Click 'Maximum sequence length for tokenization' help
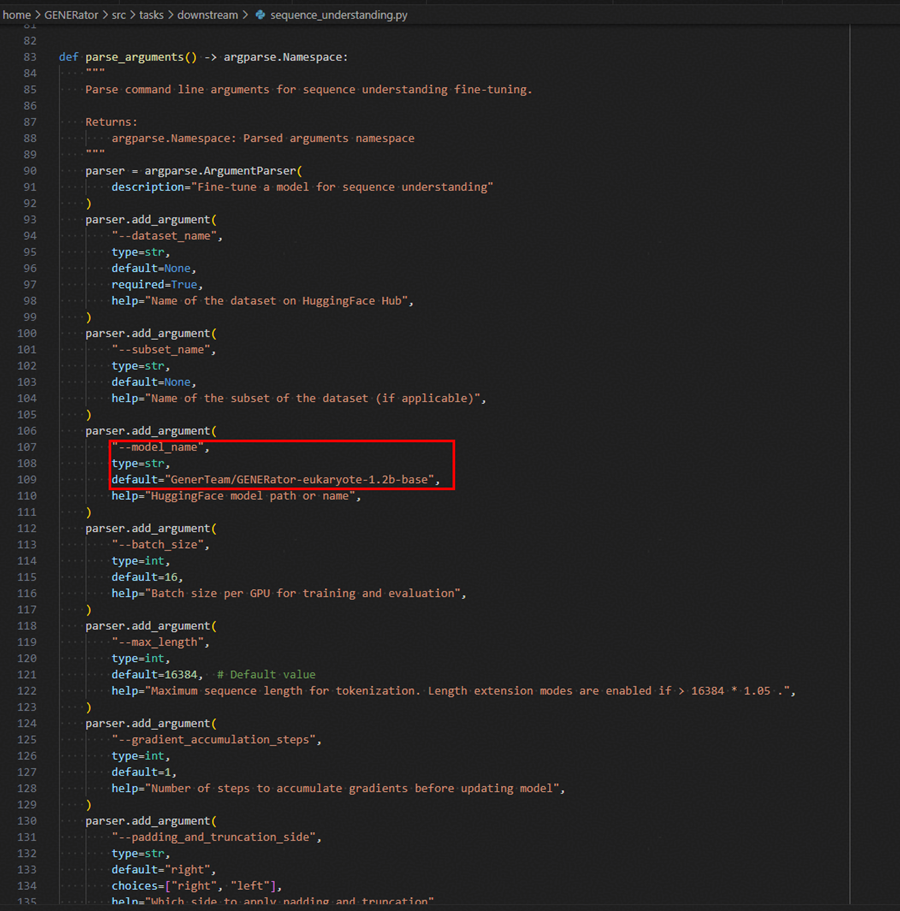 click(467, 691)
